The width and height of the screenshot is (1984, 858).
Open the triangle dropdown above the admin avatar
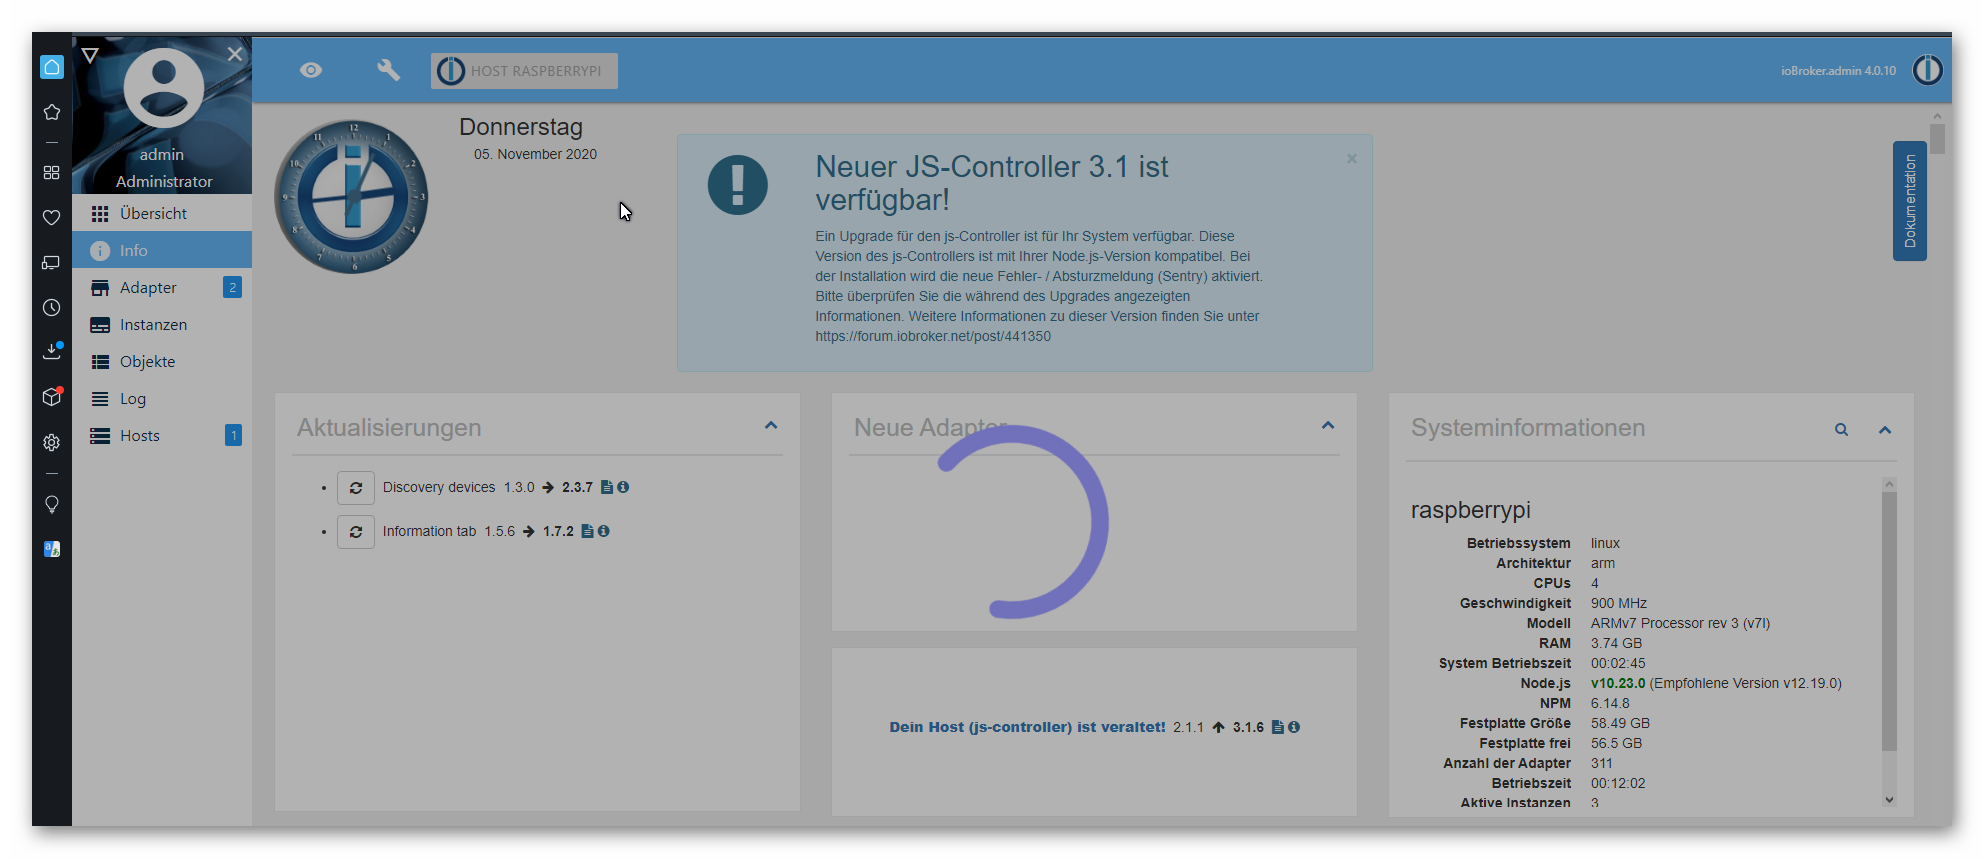click(90, 55)
